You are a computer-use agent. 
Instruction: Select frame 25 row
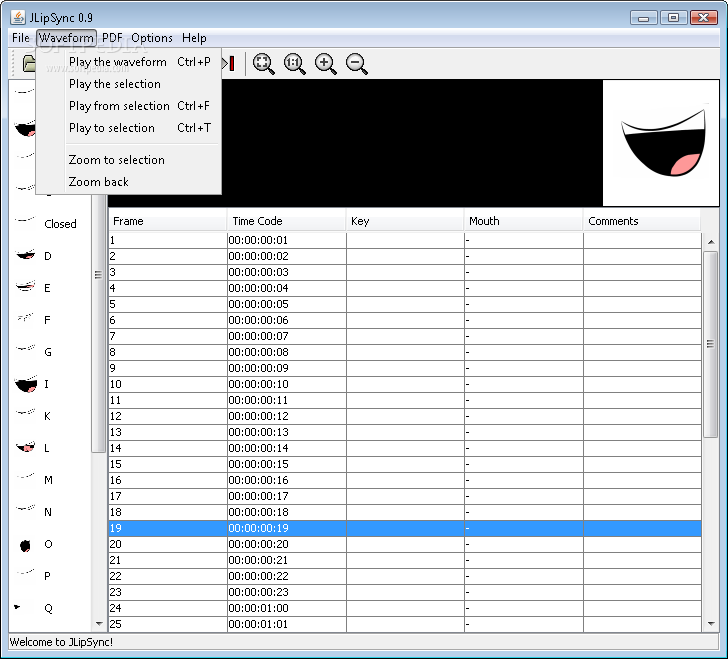(405, 624)
